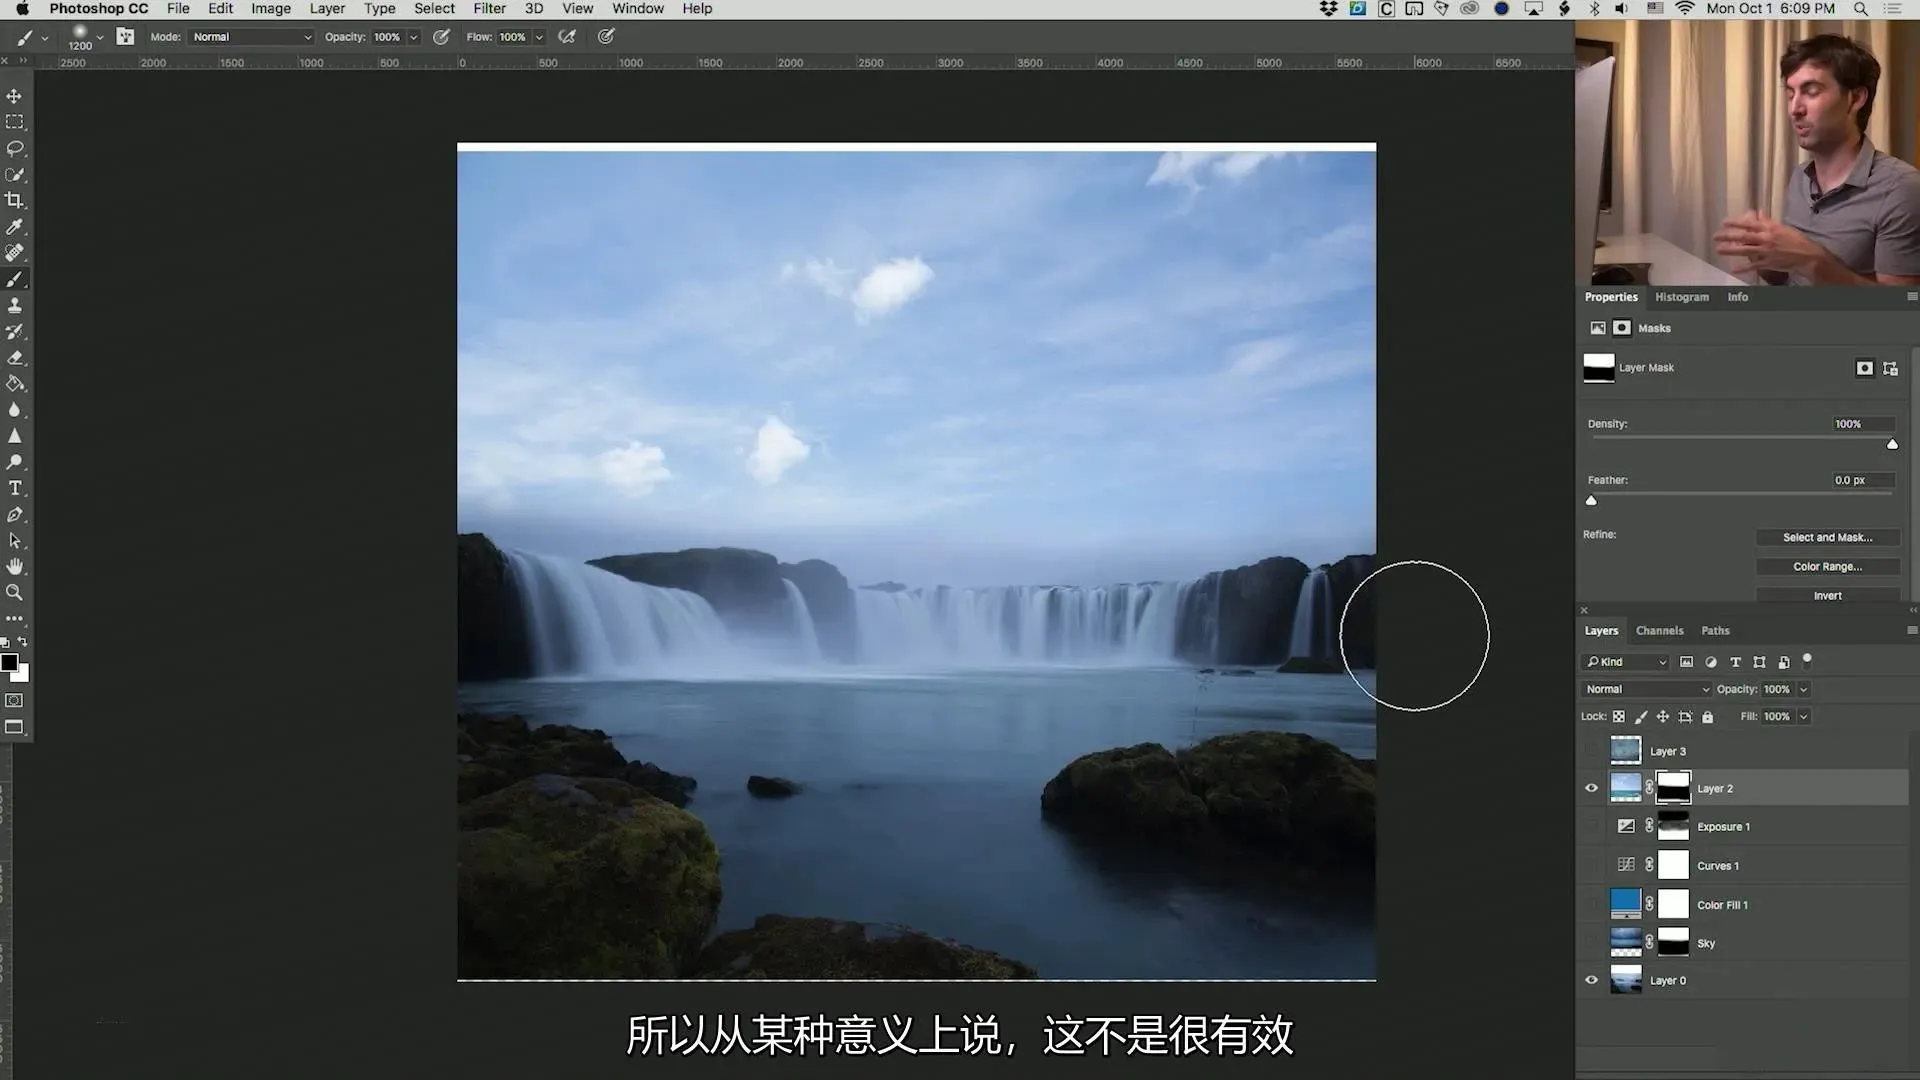
Task: Click the Select and Mask button
Action: click(x=1827, y=537)
